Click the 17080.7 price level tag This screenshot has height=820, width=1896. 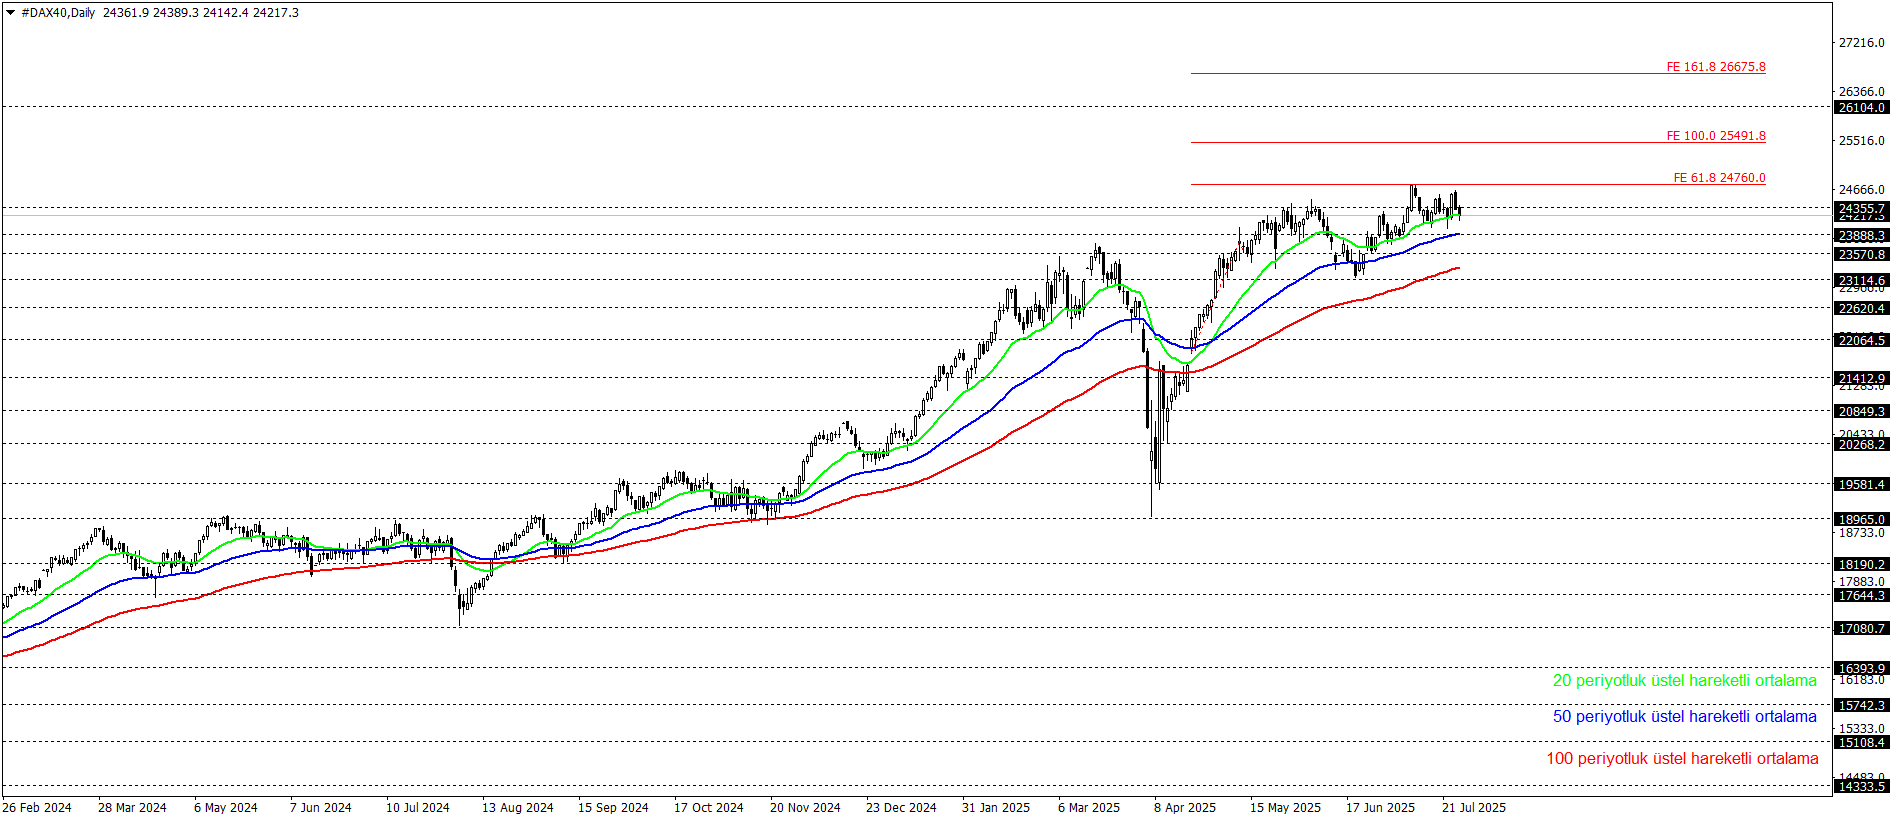point(1861,629)
